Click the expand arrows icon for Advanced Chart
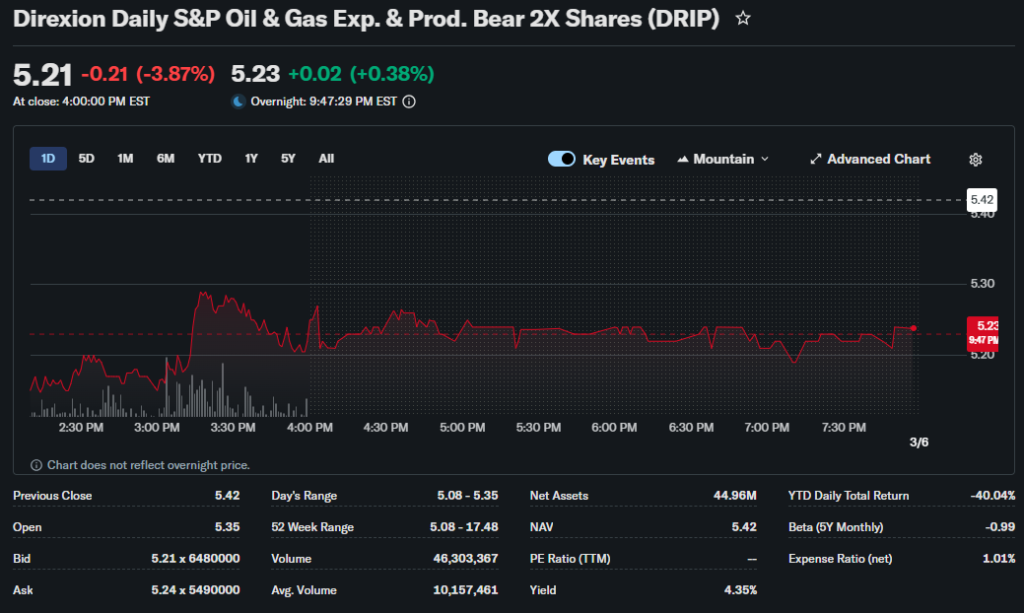Viewport: 1024px width, 613px height. 816,159
